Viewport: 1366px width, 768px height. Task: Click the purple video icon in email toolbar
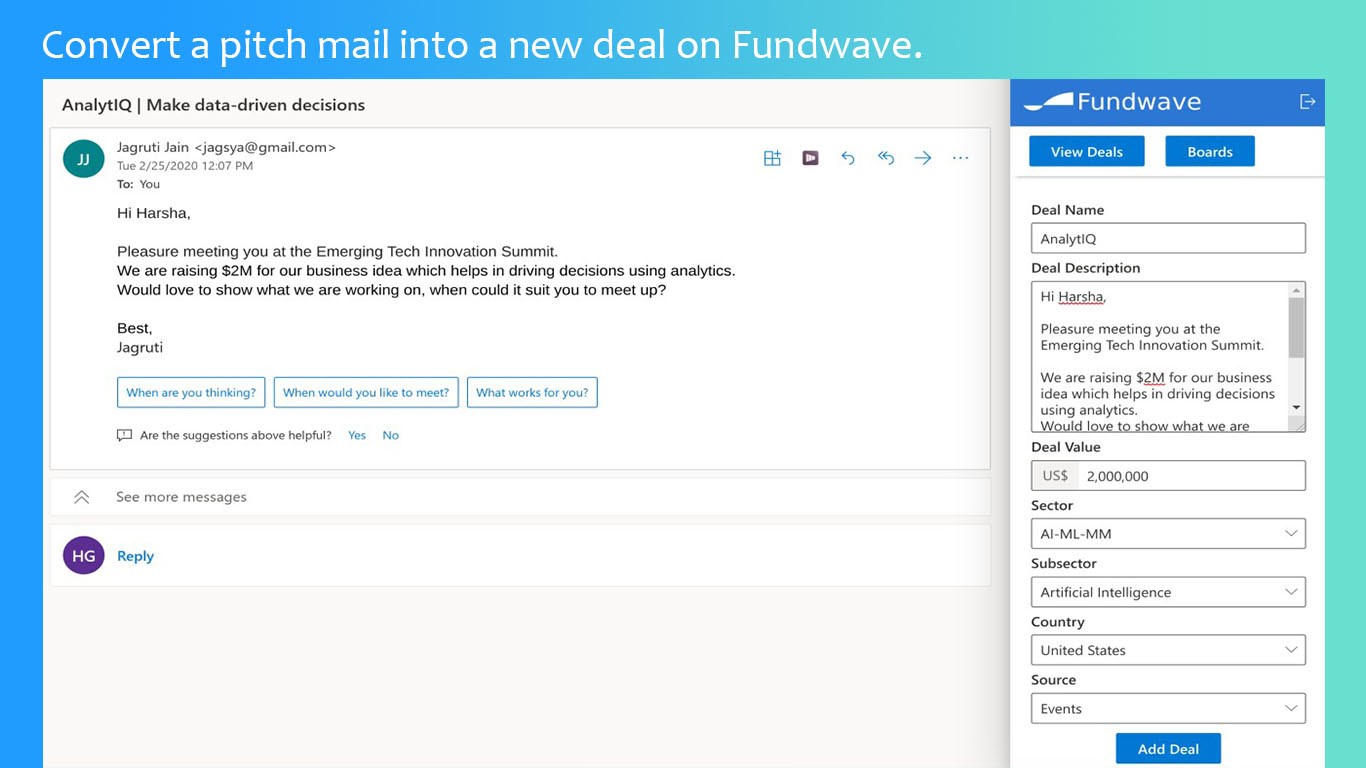810,158
